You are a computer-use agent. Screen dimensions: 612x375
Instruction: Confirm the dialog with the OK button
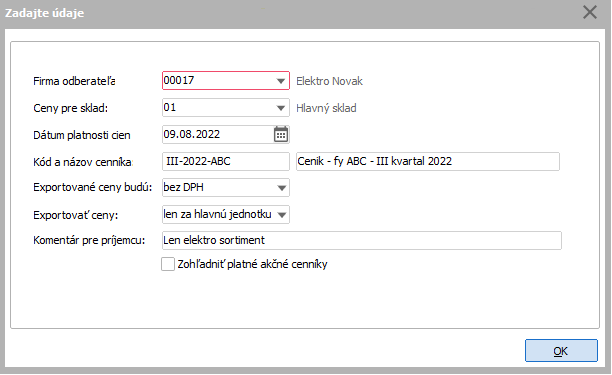561,350
